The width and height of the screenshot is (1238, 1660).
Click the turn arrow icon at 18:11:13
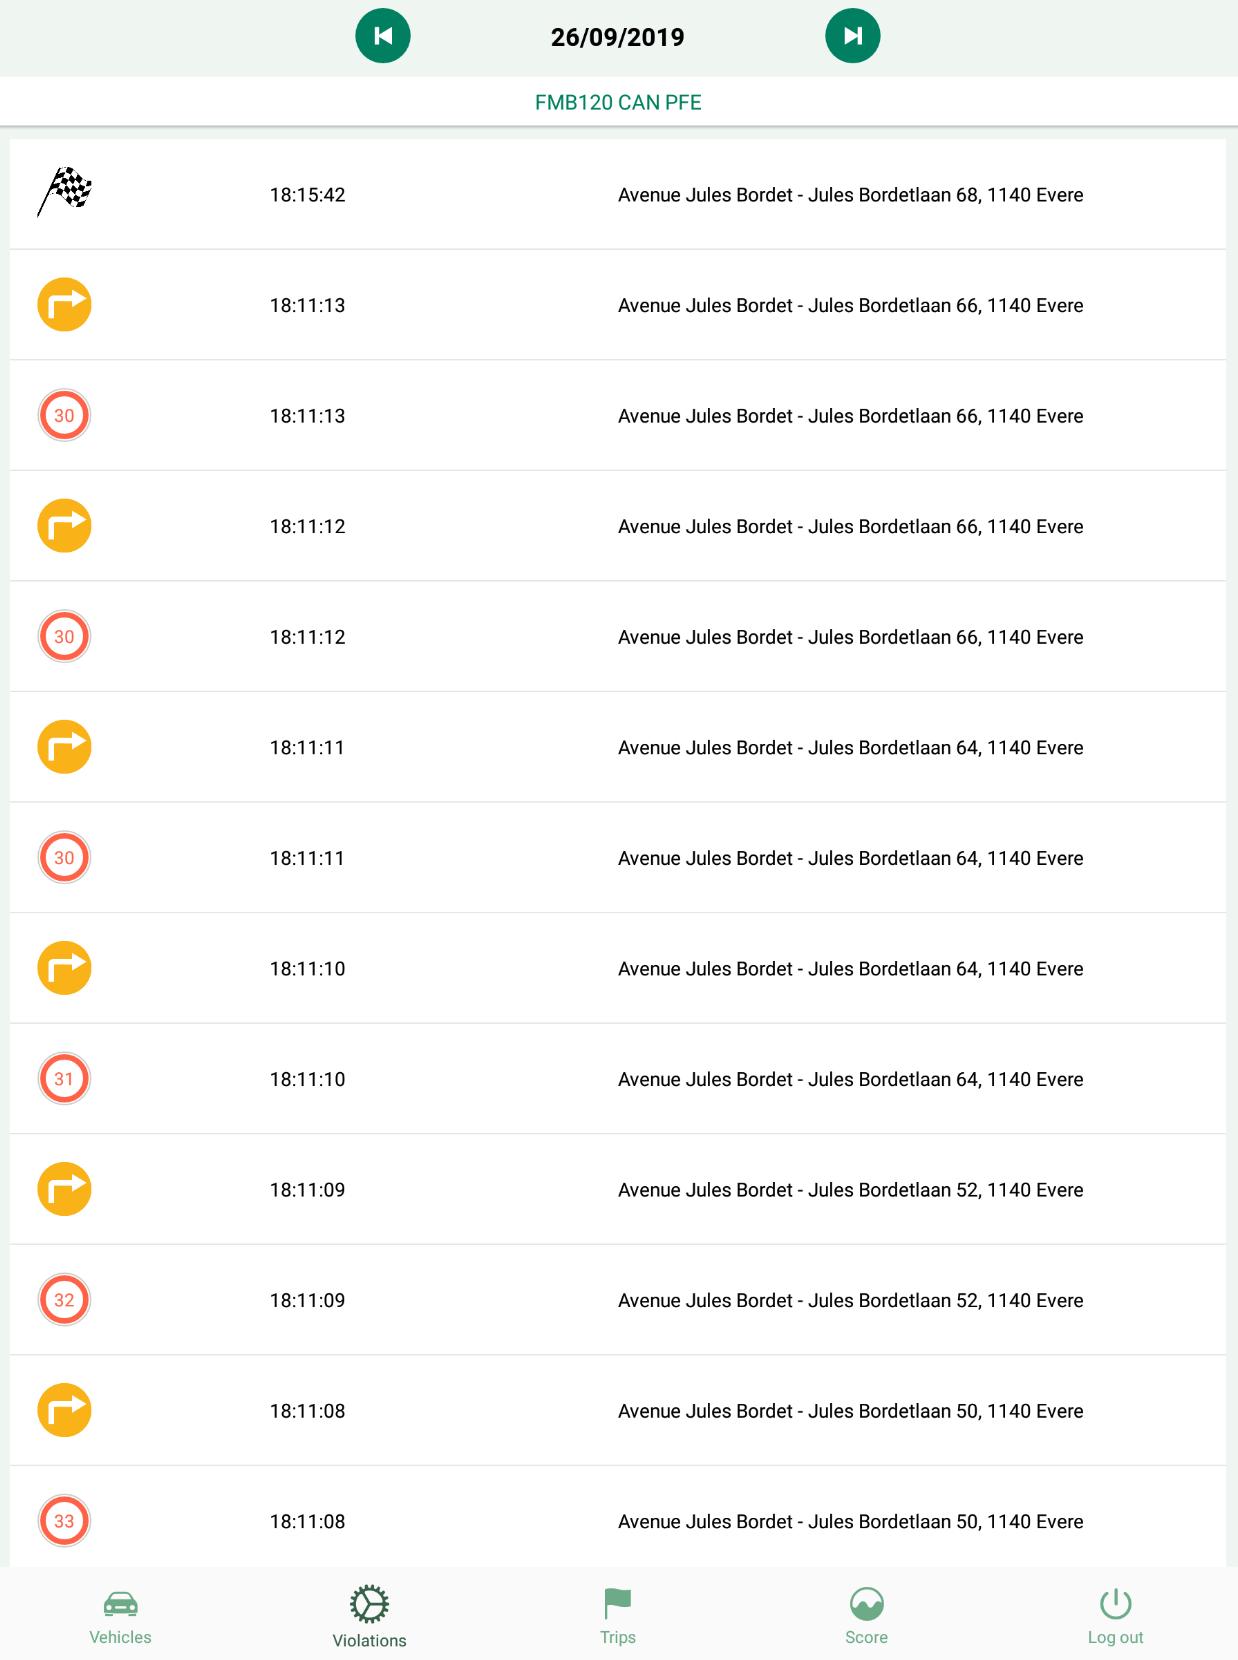(x=64, y=305)
